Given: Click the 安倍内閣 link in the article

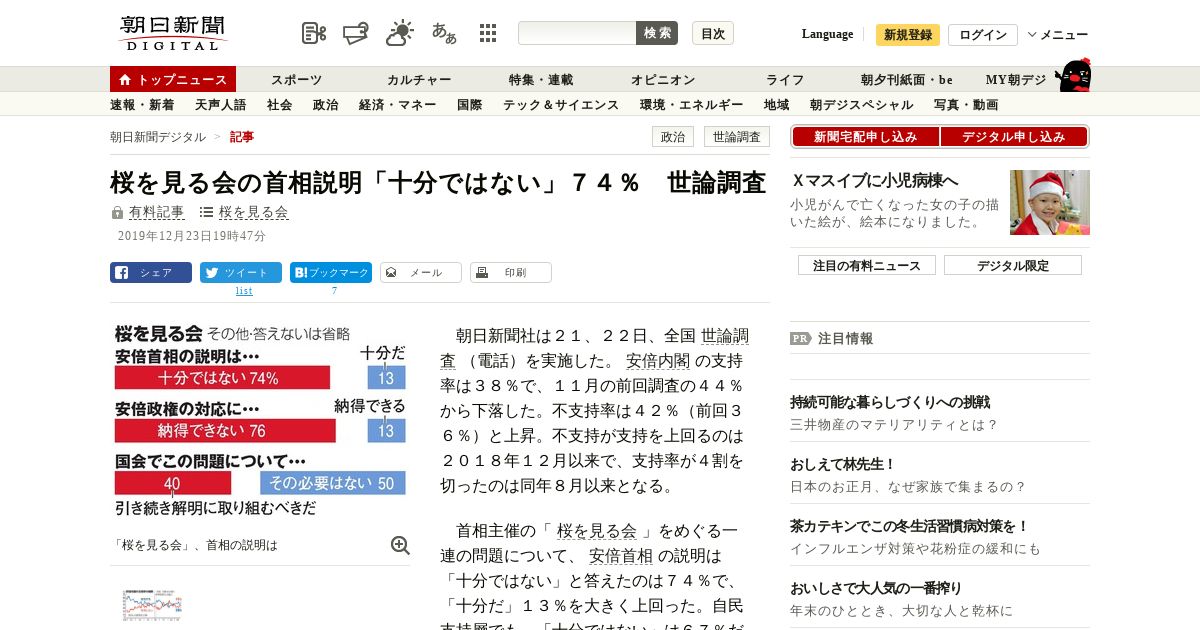Looking at the screenshot, I should tap(657, 360).
